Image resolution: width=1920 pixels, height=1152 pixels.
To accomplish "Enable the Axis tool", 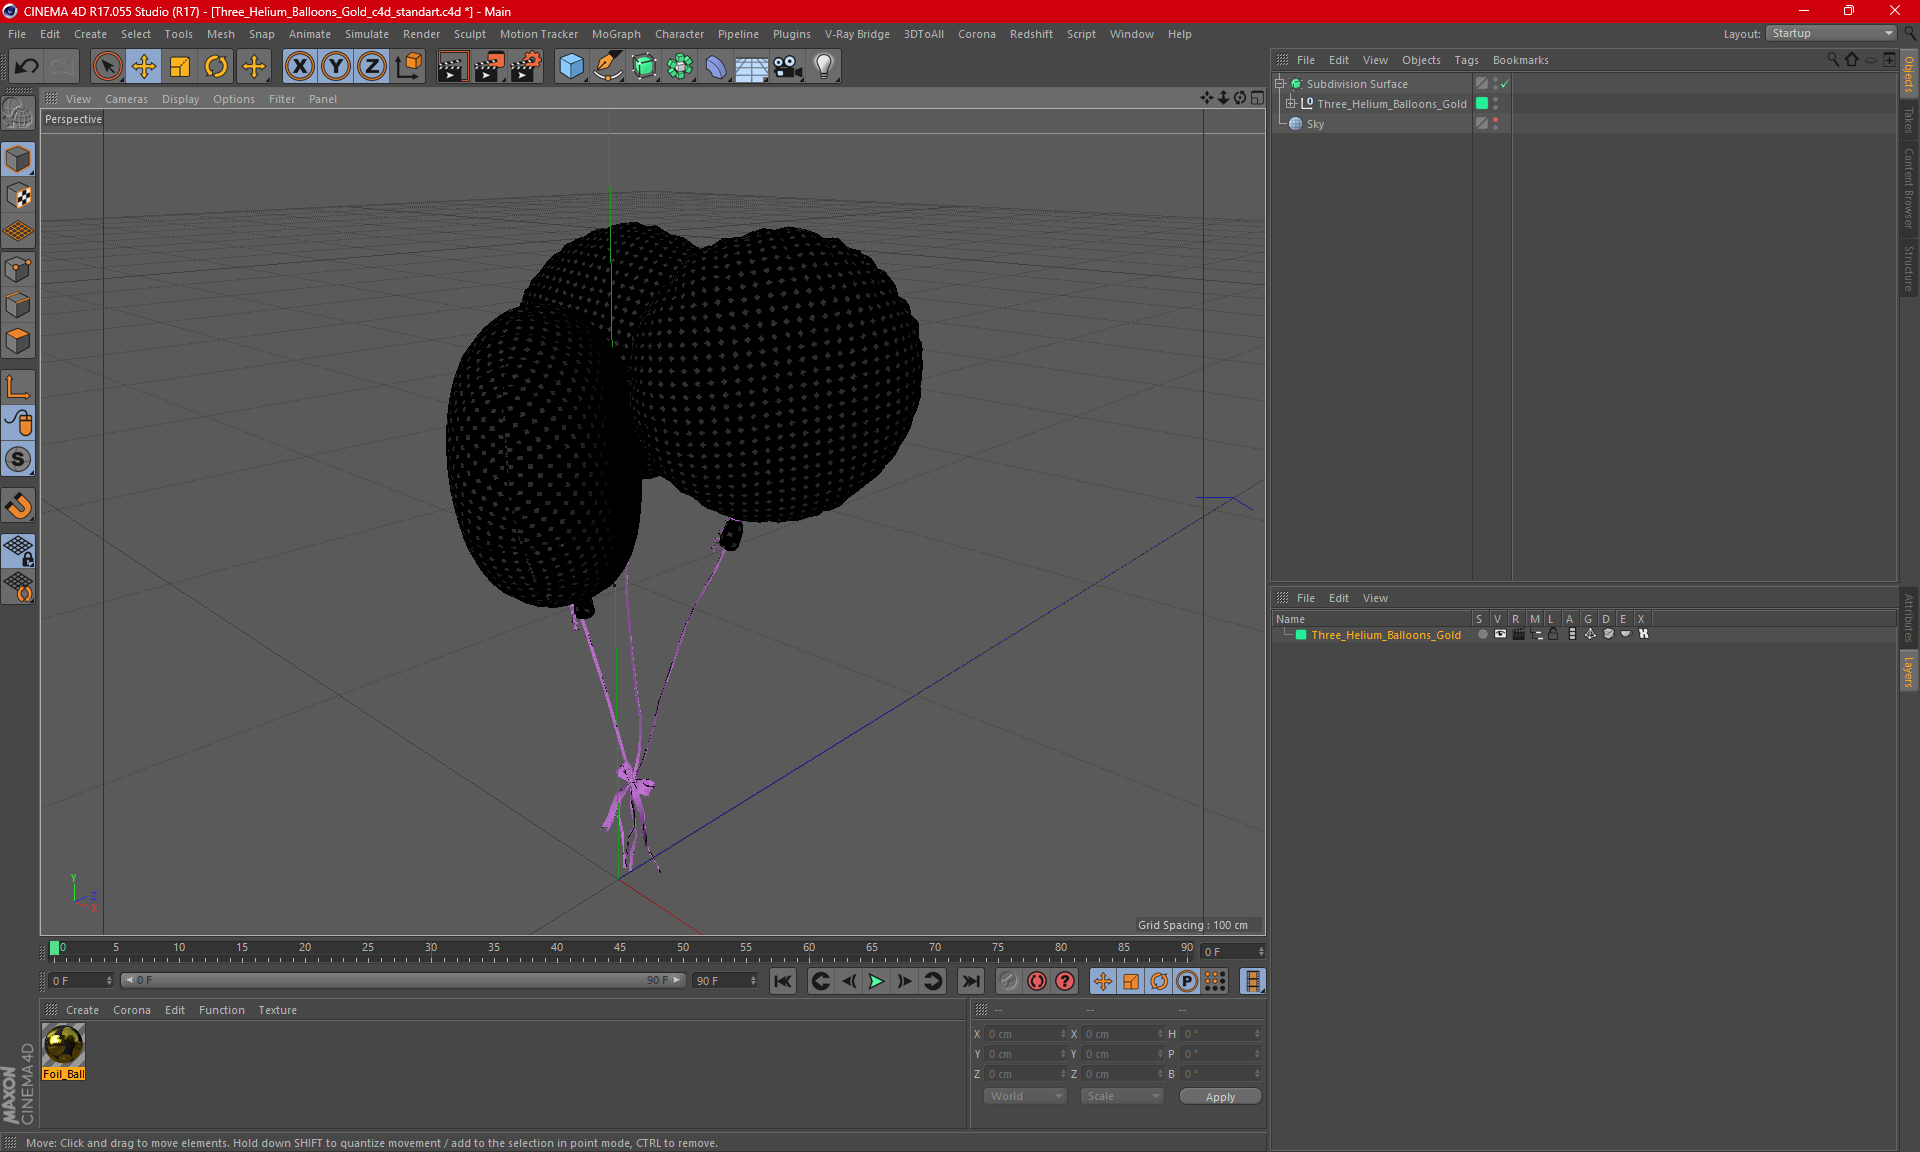I will [18, 387].
